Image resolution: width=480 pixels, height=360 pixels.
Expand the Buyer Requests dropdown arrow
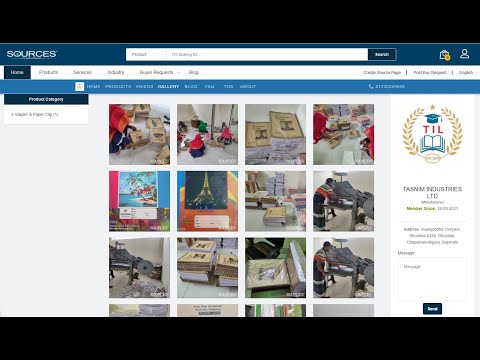pyautogui.click(x=179, y=72)
